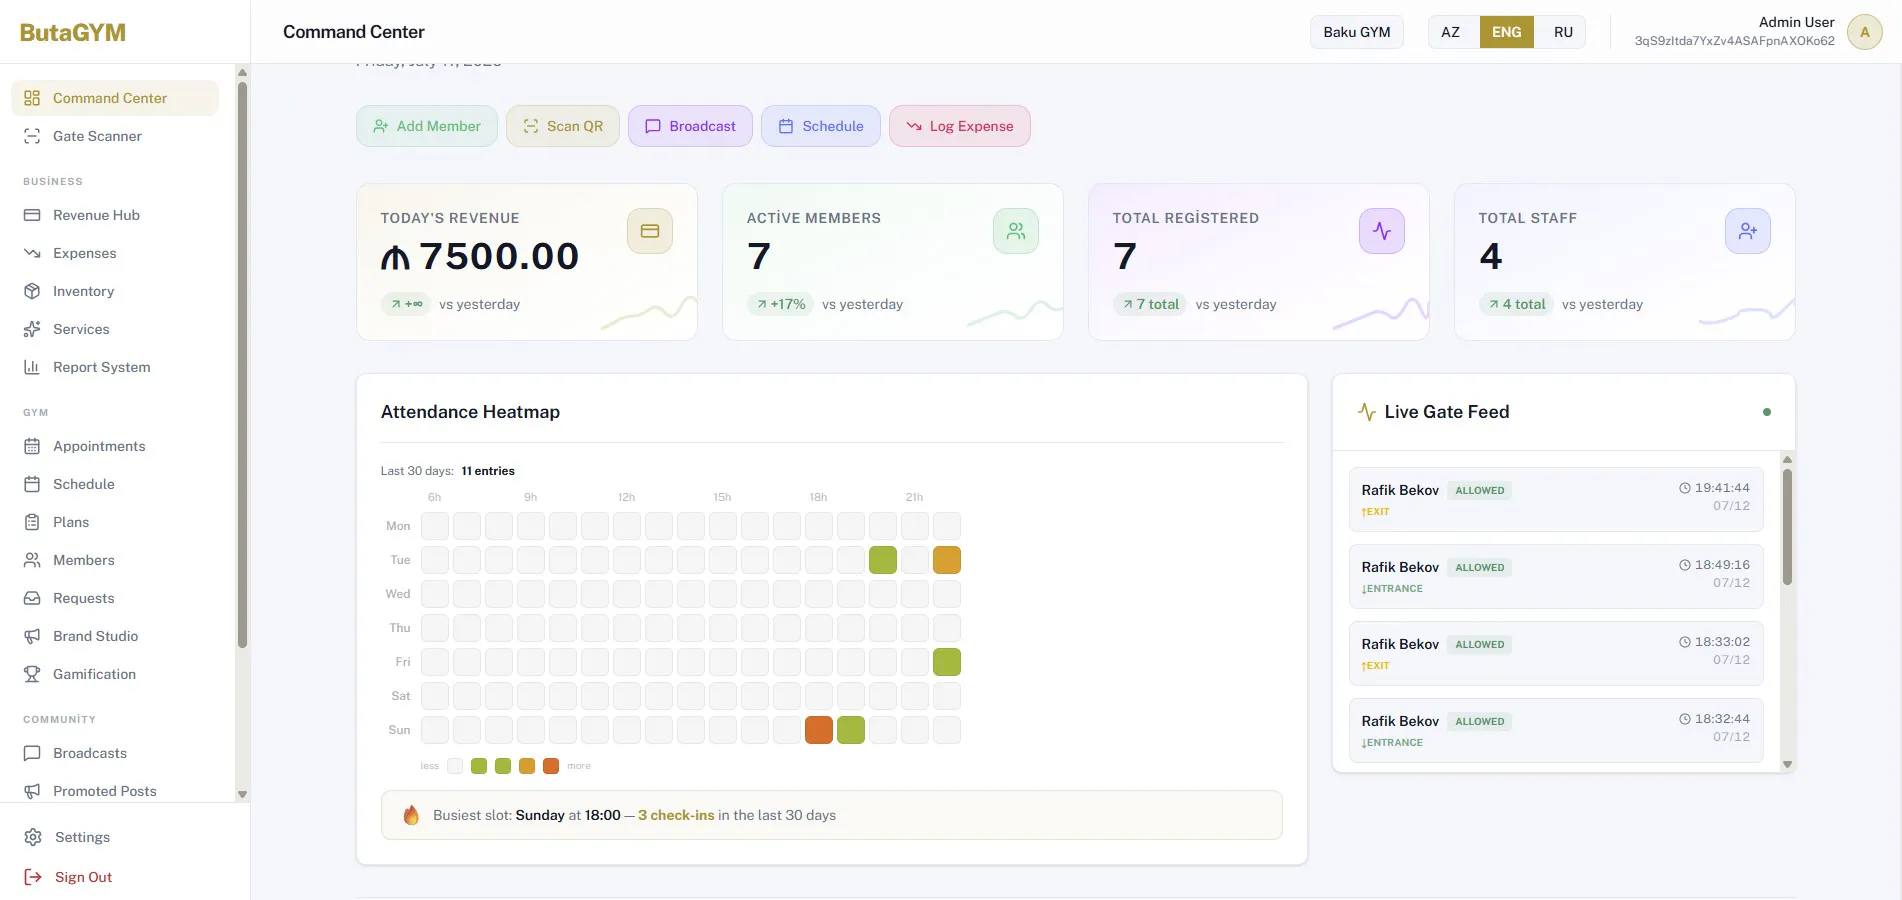Screen dimensions: 1902x900
Task: Open the Baku GYM branch selector
Action: pyautogui.click(x=1357, y=32)
